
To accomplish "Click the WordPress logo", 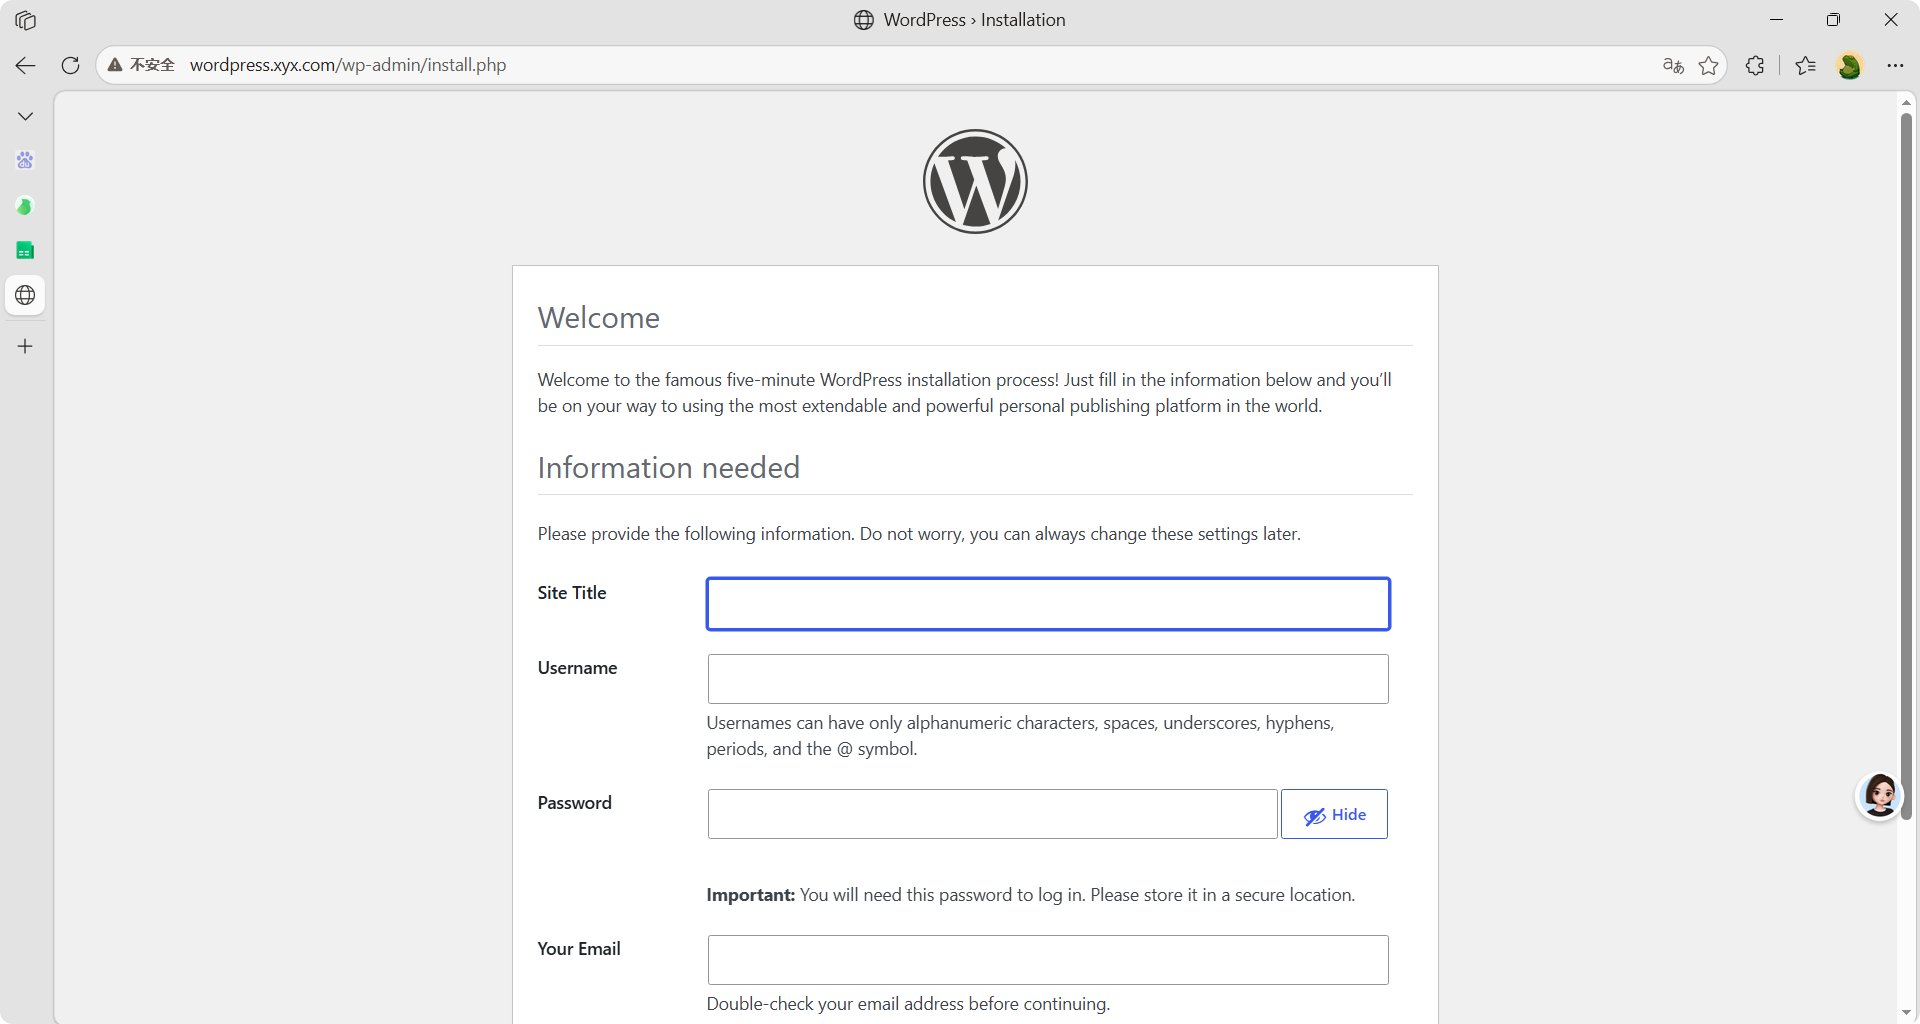I will click(x=975, y=181).
